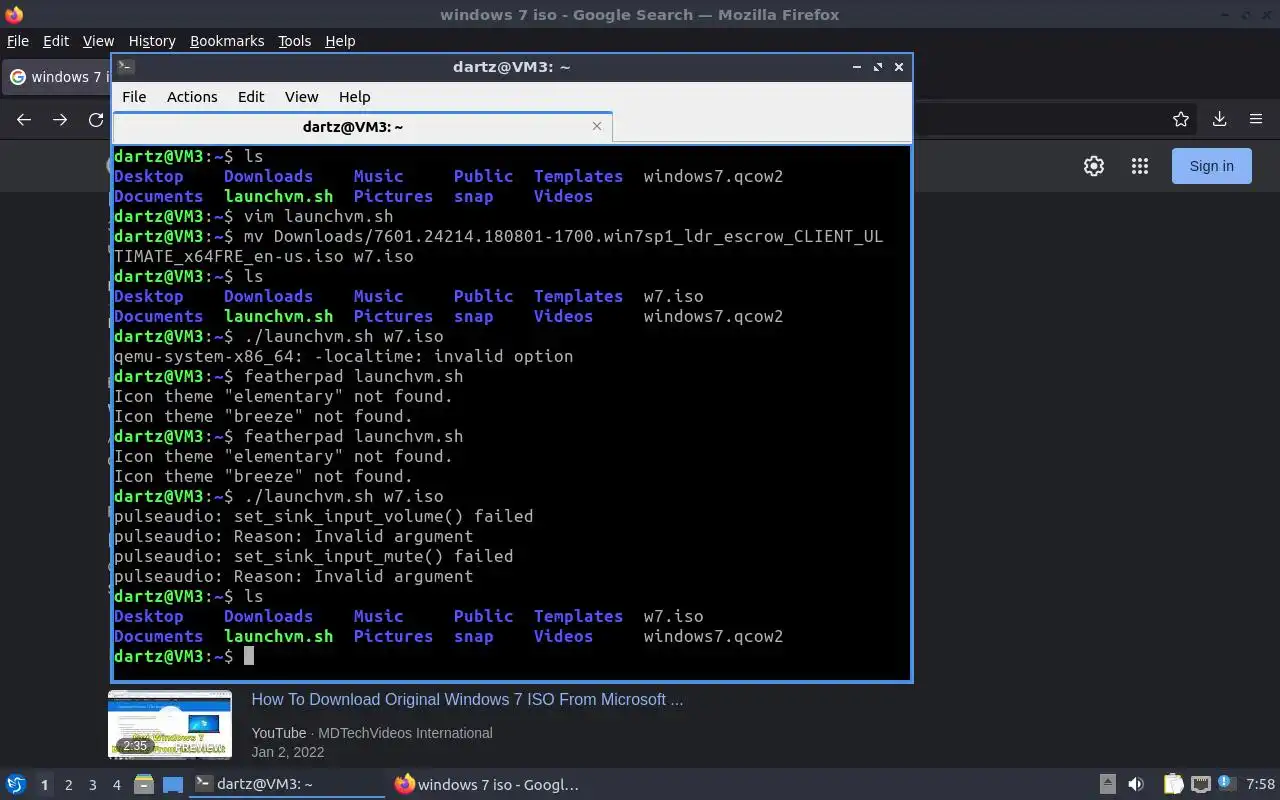Switch to workspace 4 in the panel

click(117, 785)
